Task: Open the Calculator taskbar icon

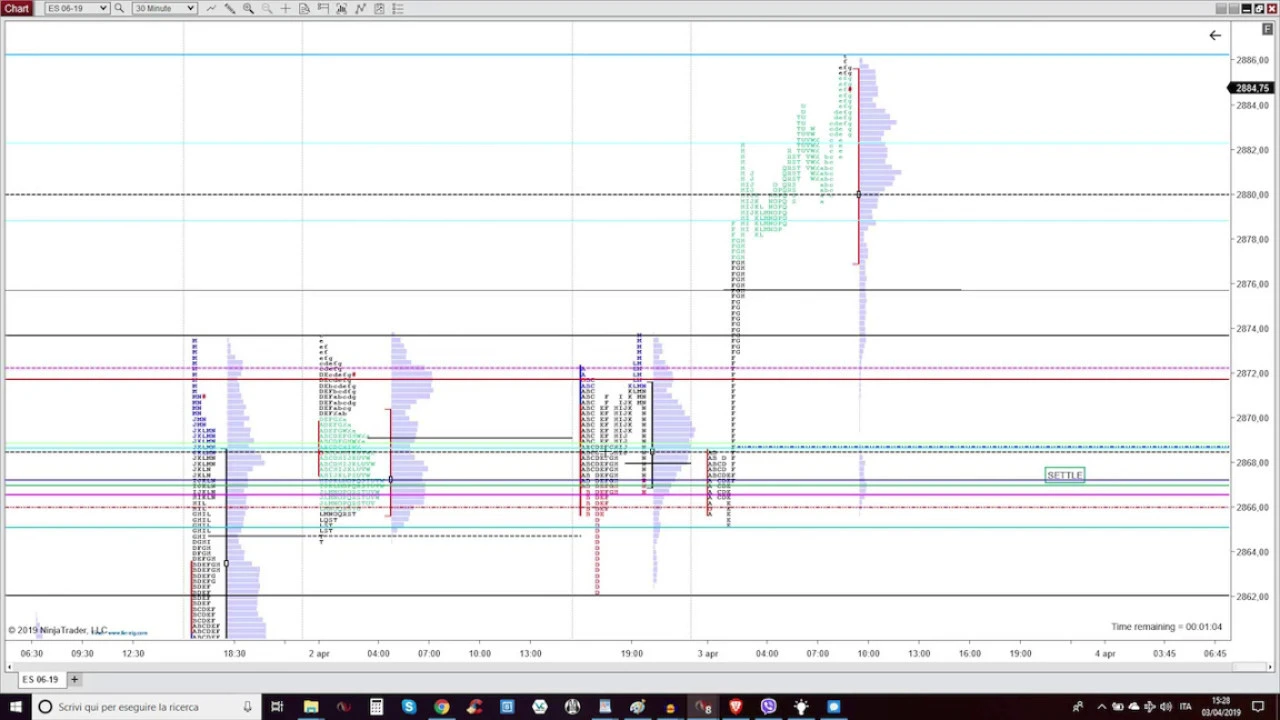Action: (376, 707)
